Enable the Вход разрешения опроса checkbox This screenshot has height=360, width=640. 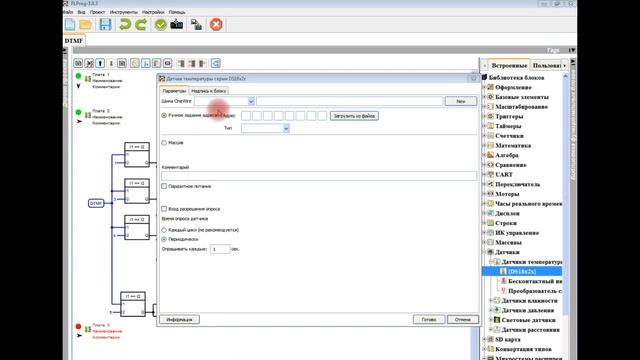[164, 209]
